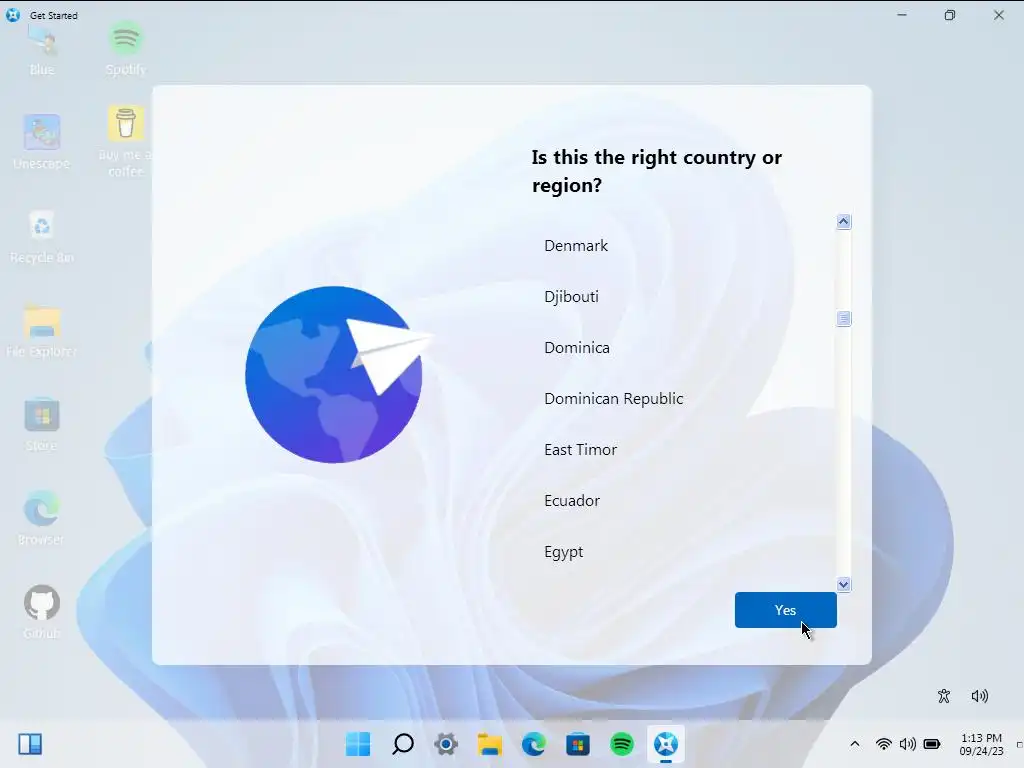Click the scrollbar down arrow
The image size is (1024, 768).
[843, 584]
